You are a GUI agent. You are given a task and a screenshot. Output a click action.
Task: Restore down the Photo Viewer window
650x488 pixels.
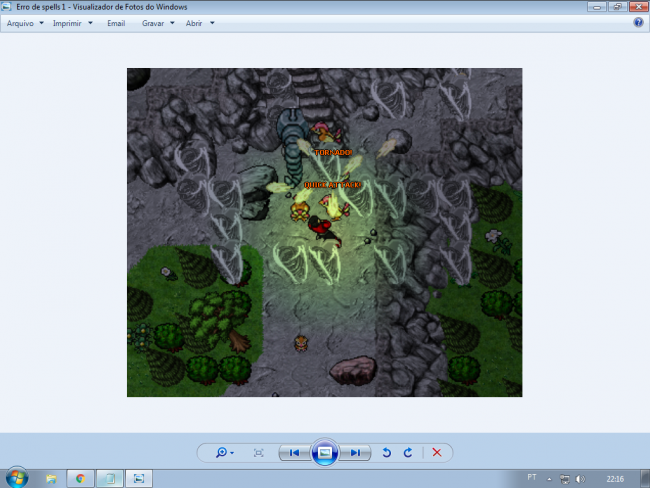click(618, 7)
